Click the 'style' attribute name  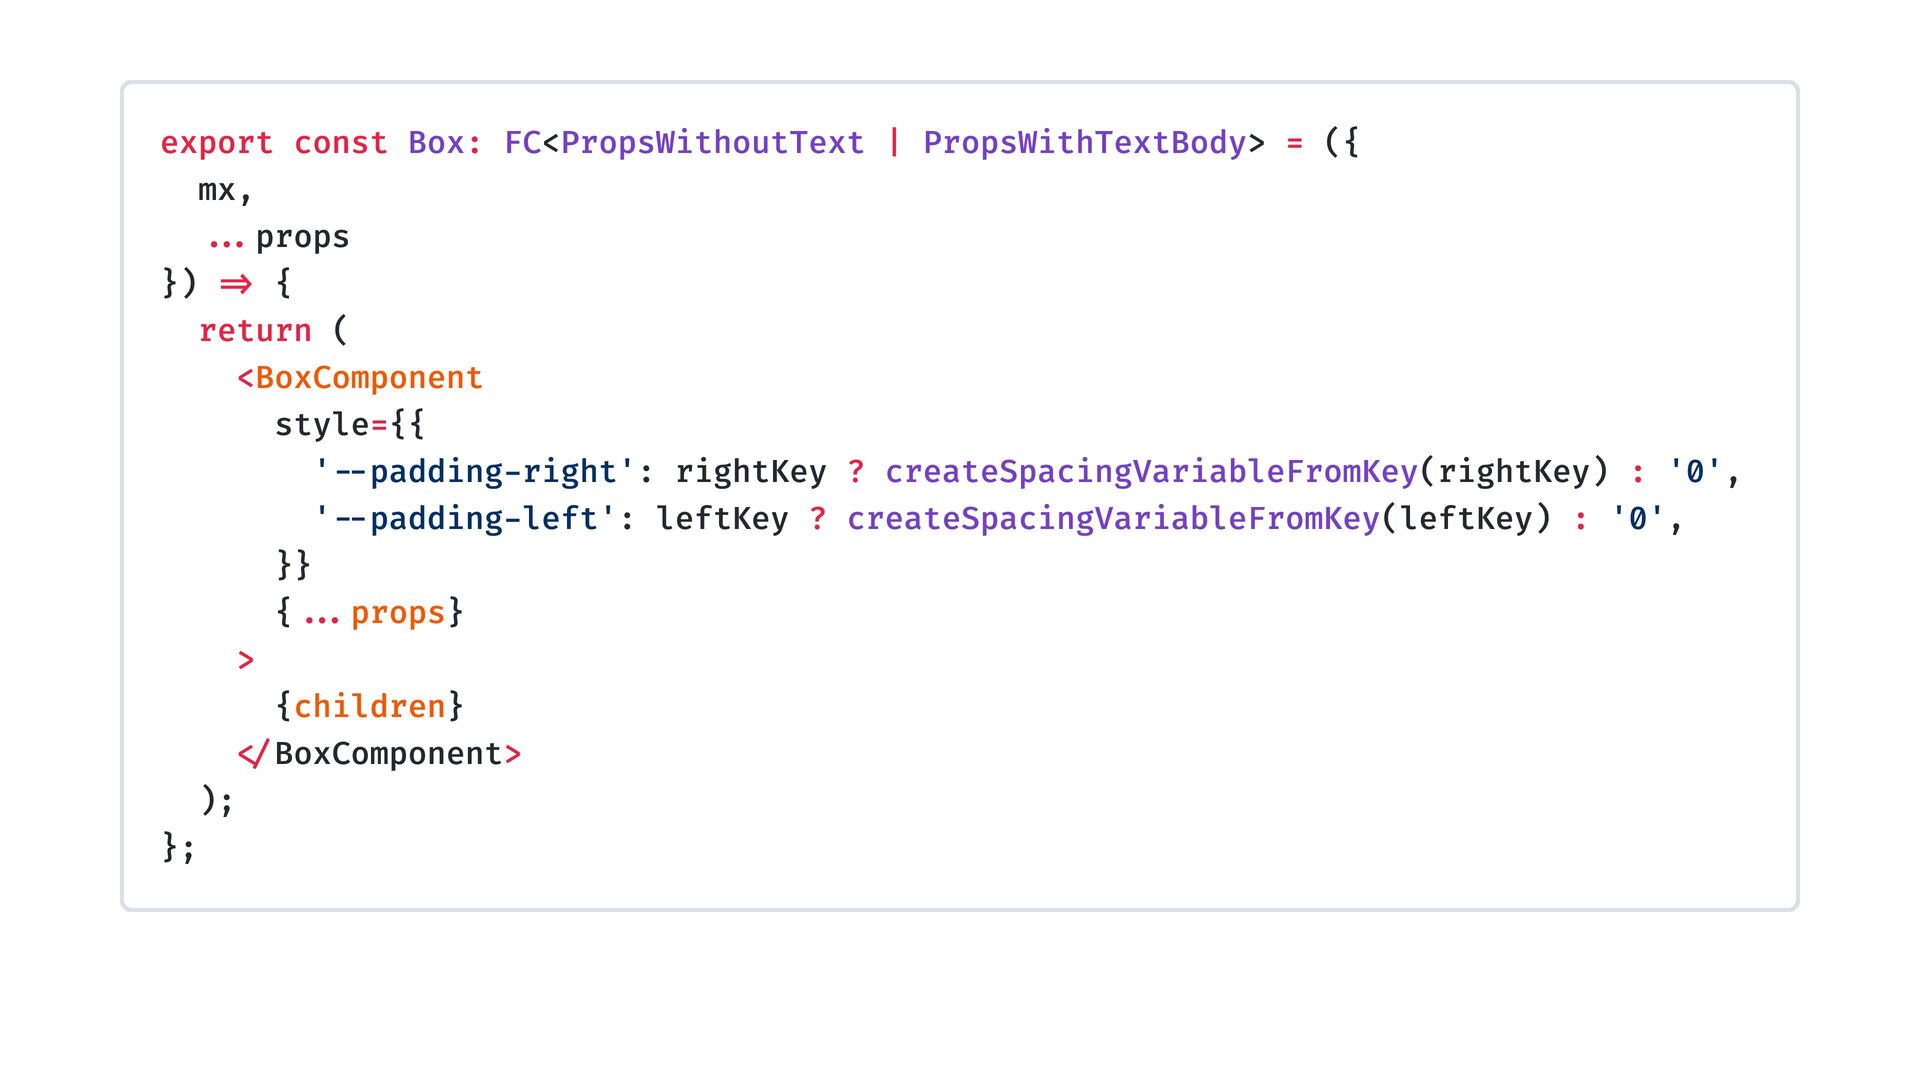pyautogui.click(x=322, y=425)
